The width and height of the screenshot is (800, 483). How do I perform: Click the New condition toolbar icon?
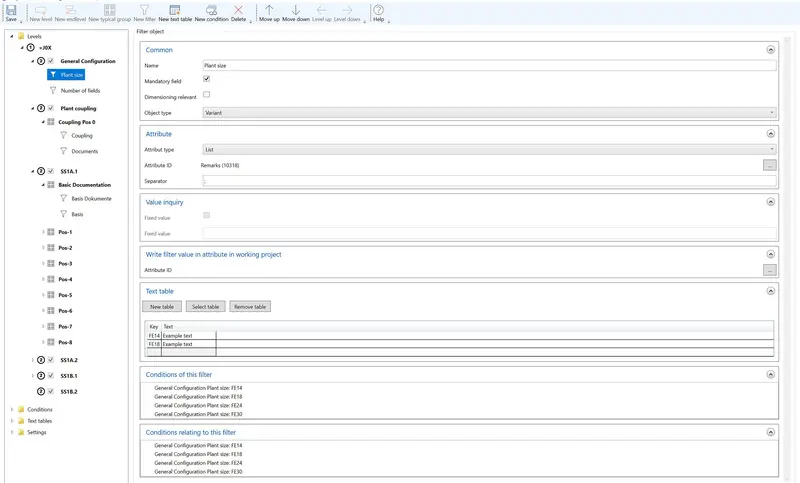pyautogui.click(x=211, y=9)
